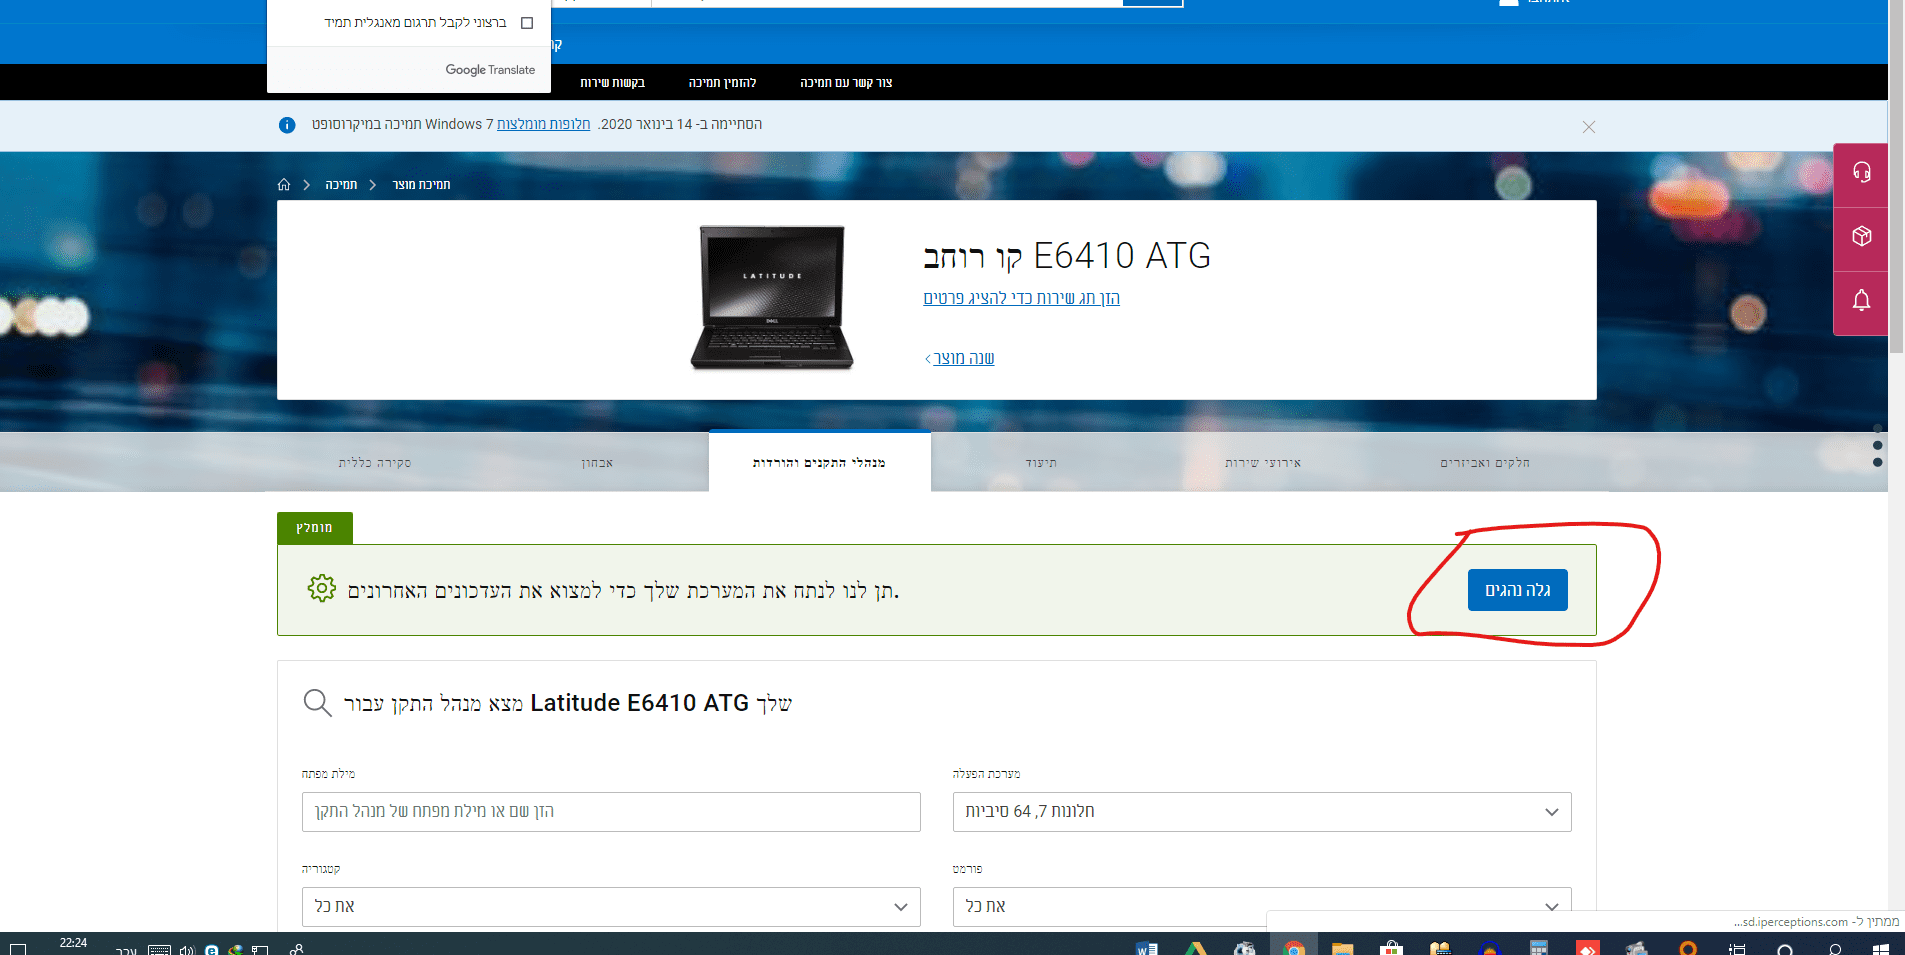Enable the always translate from English checkbox
This screenshot has width=1905, height=955.
(x=527, y=22)
